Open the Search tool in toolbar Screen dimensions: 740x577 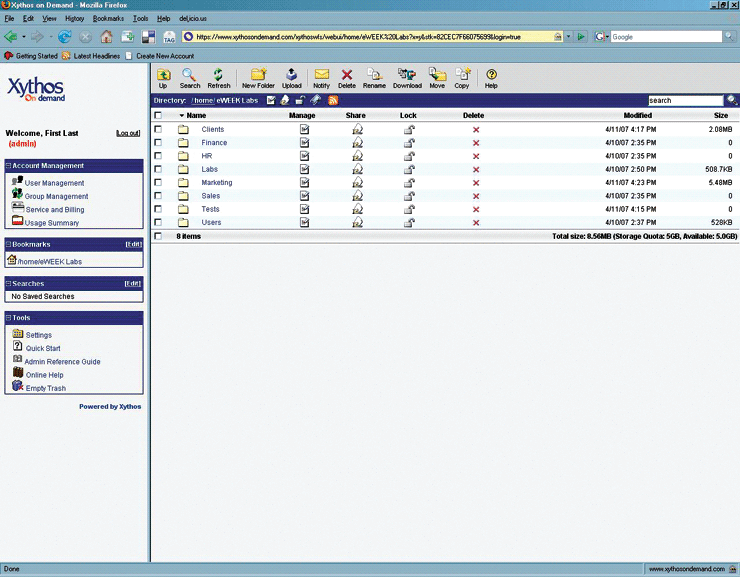[190, 78]
